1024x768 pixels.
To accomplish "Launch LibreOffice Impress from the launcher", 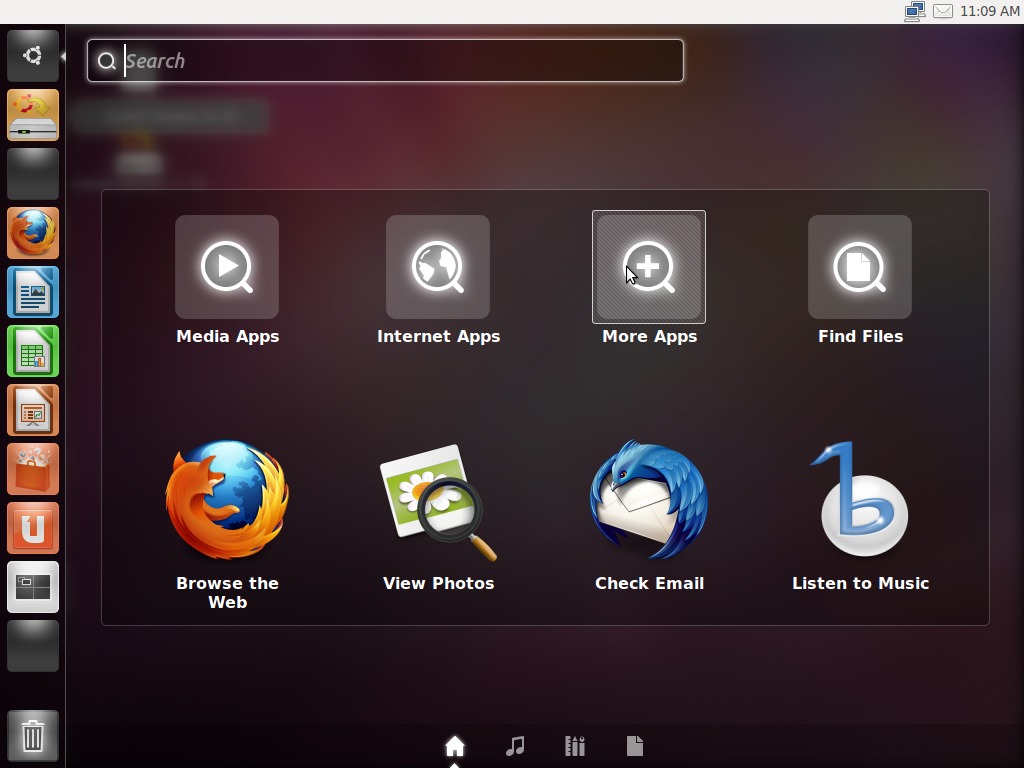I will [33, 410].
